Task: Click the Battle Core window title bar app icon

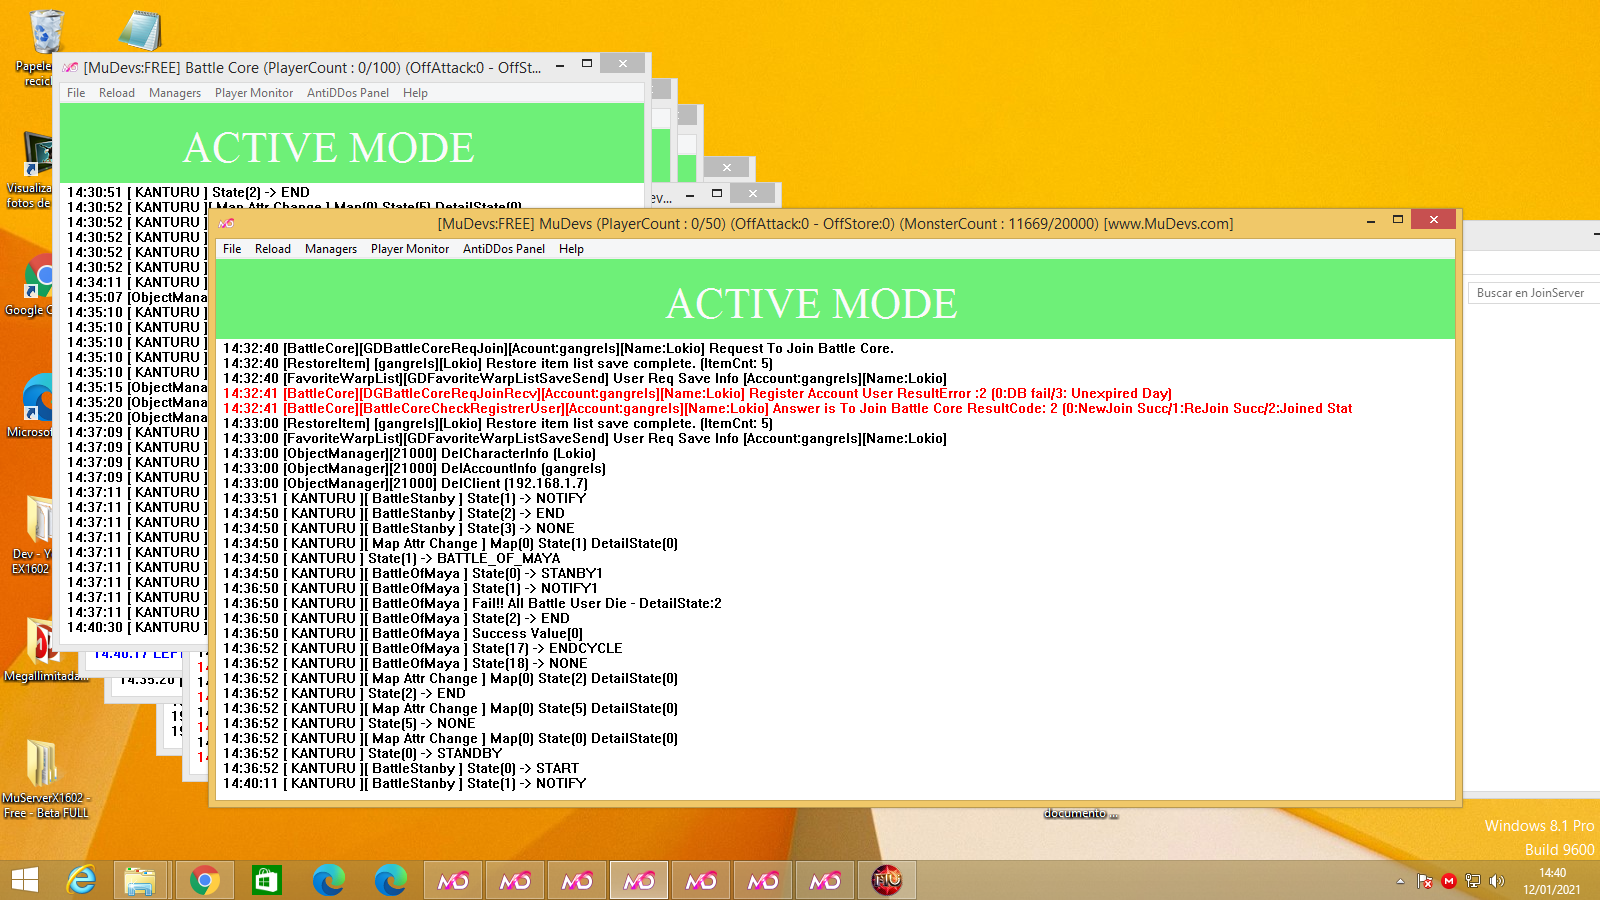Action: point(70,67)
